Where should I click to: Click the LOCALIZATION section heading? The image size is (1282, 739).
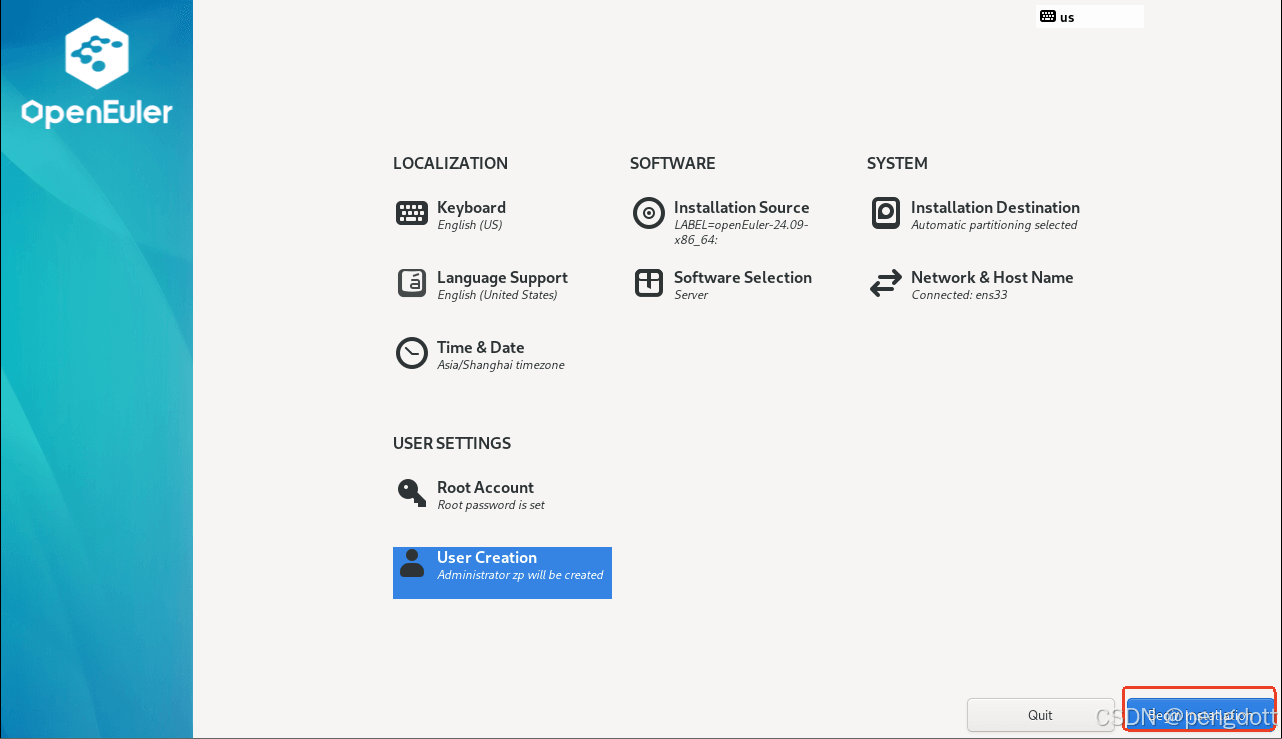click(450, 163)
